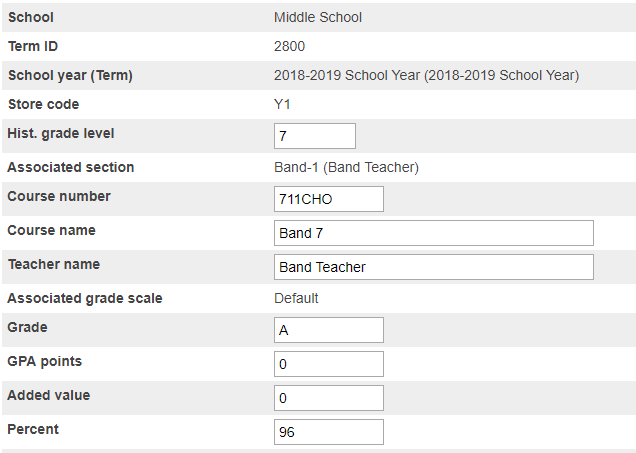Screen dimensions: 636x453
Task: Click the Course name field showing Band 7
Action: (x=433, y=233)
